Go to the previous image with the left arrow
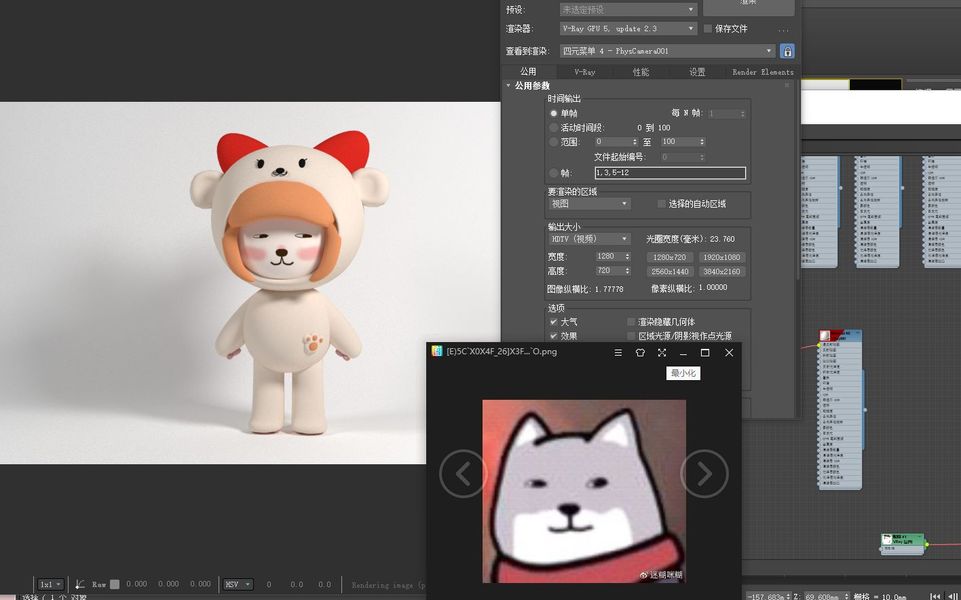 tap(463, 473)
